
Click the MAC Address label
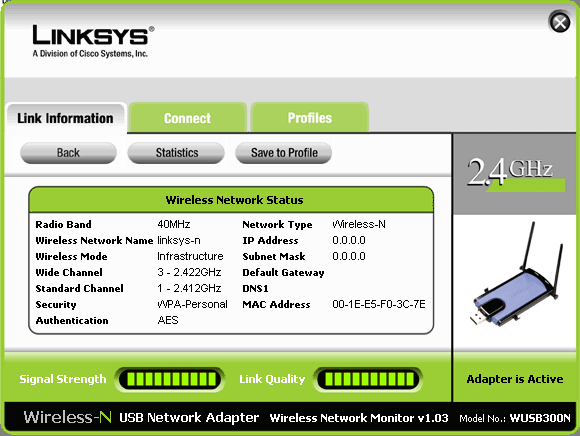276,304
